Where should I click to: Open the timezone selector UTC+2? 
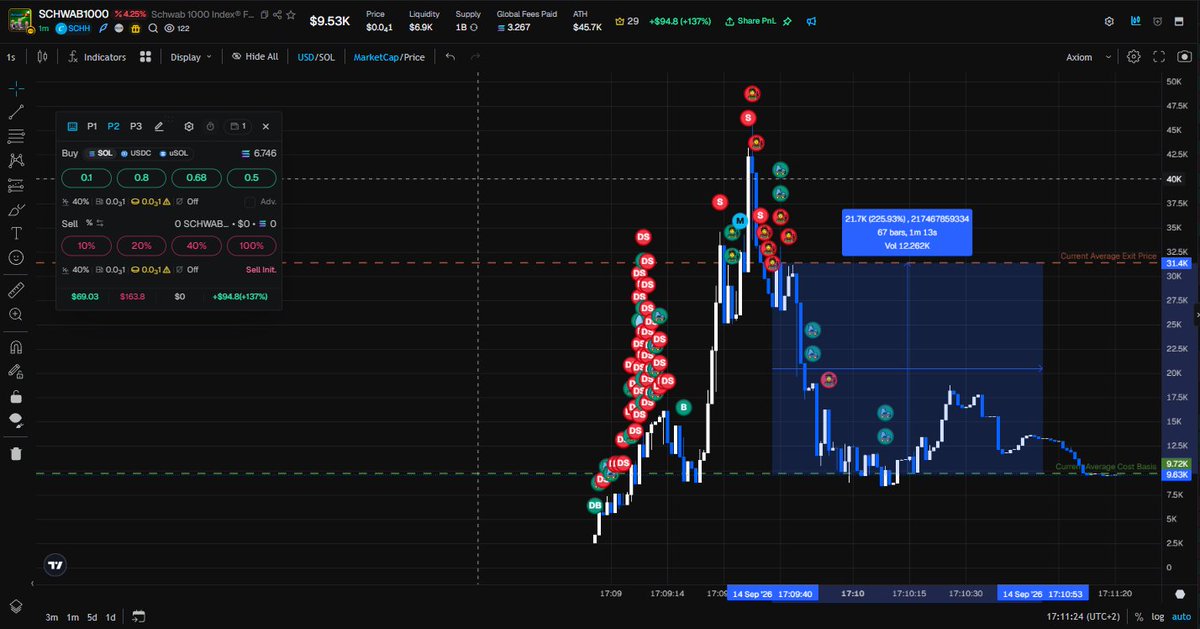click(x=1083, y=617)
